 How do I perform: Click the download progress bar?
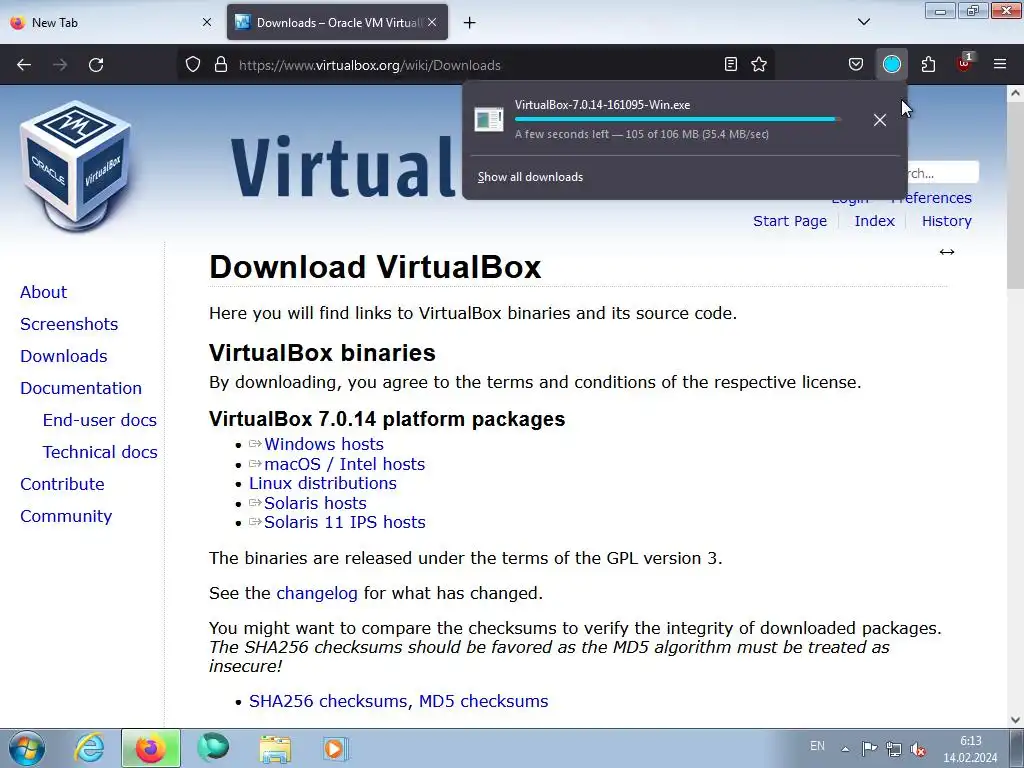tap(677, 119)
